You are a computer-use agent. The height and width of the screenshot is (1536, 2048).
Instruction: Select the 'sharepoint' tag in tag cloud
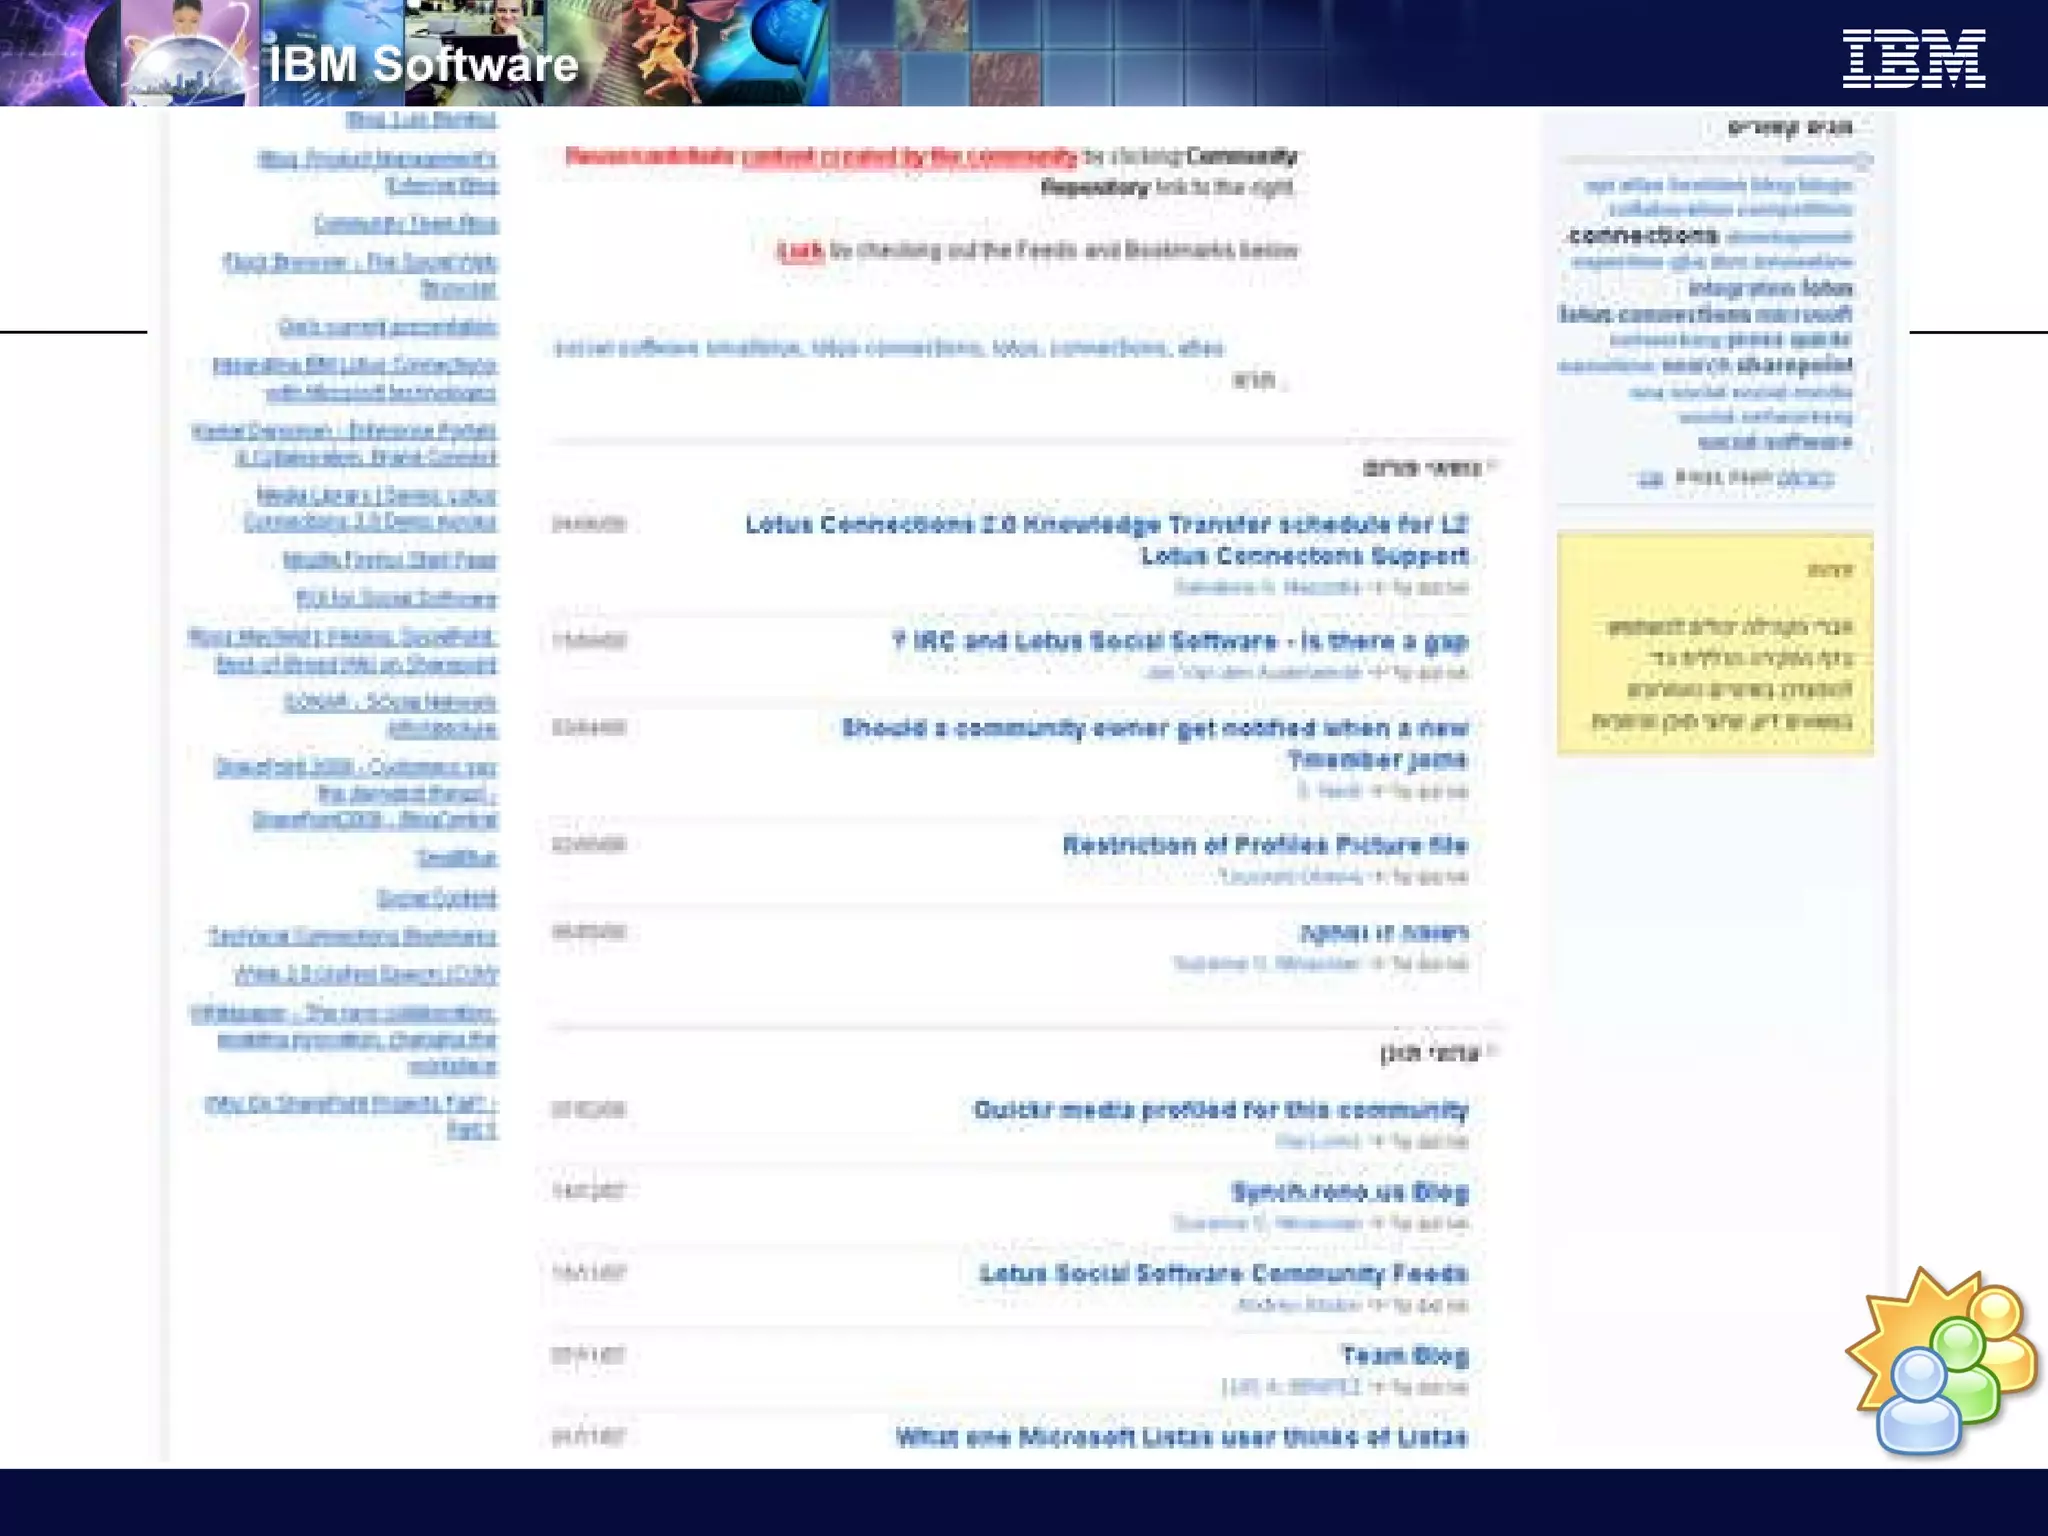1794,365
